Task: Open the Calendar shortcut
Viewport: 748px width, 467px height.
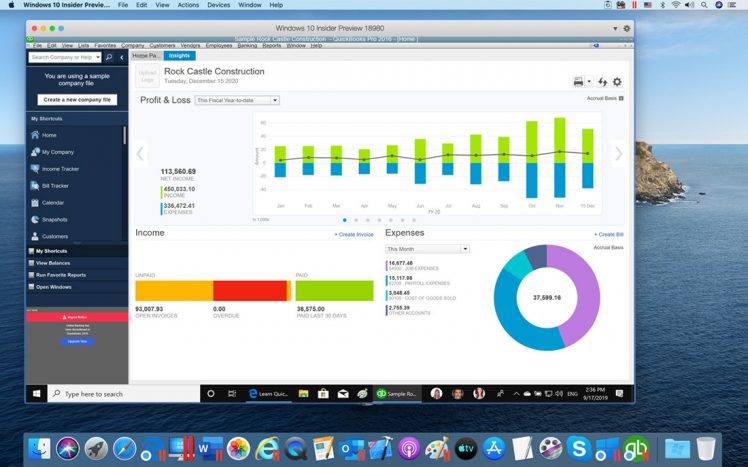Action: [x=52, y=203]
